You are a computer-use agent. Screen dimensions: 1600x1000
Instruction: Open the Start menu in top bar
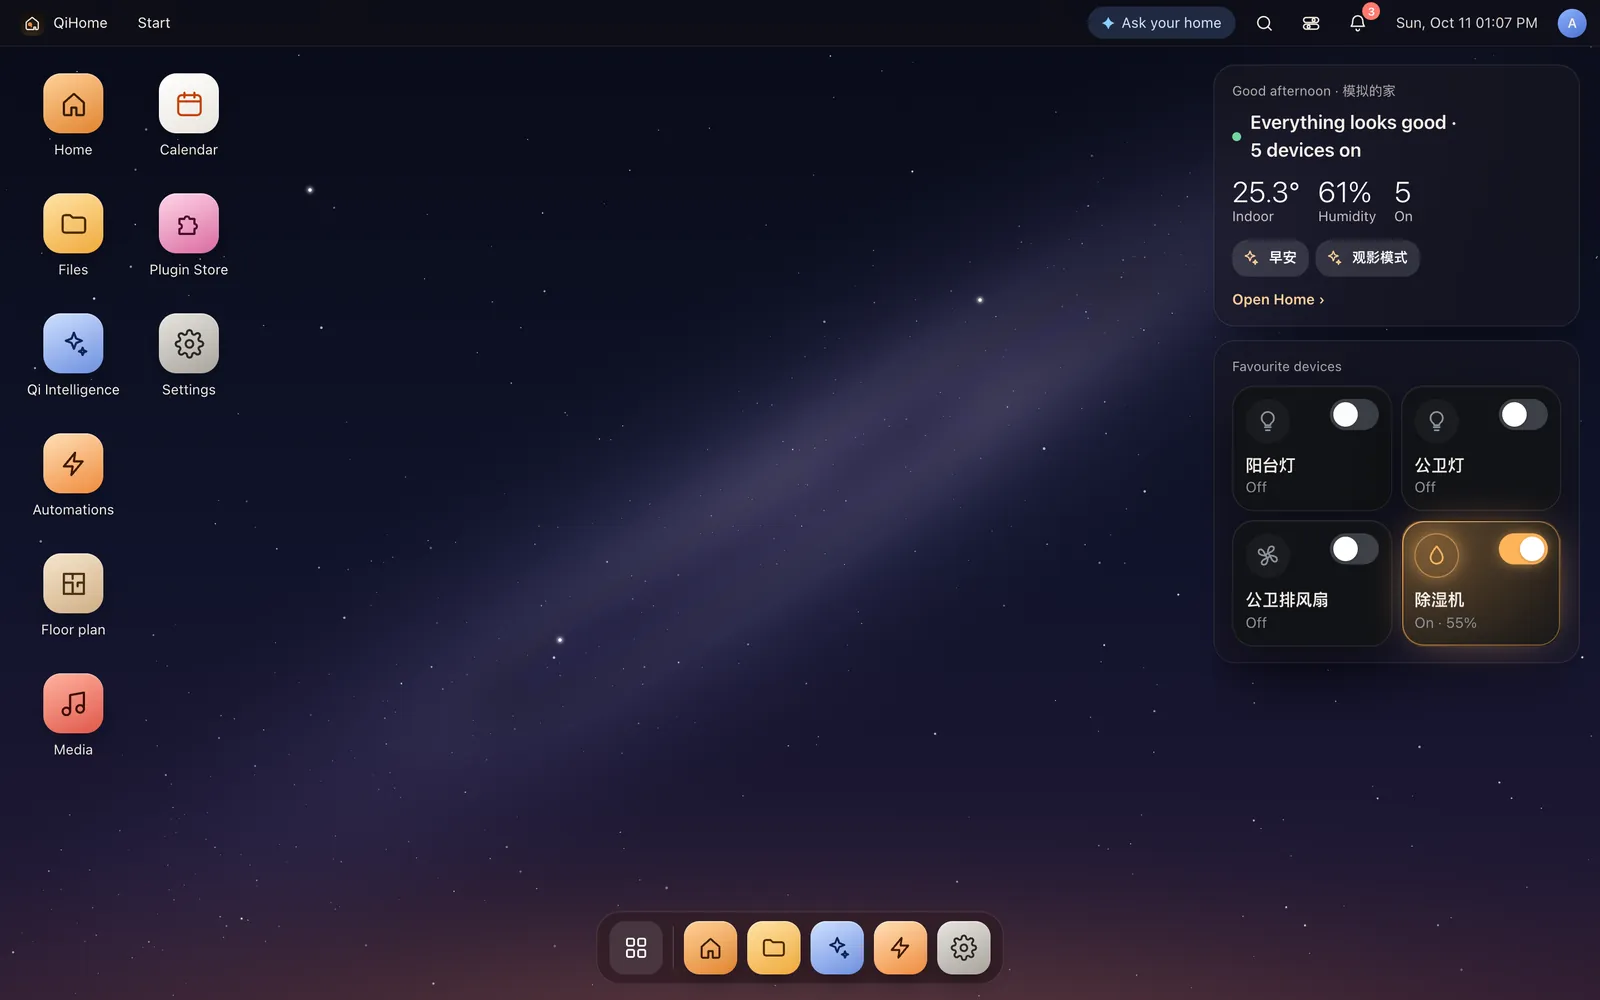coord(154,23)
